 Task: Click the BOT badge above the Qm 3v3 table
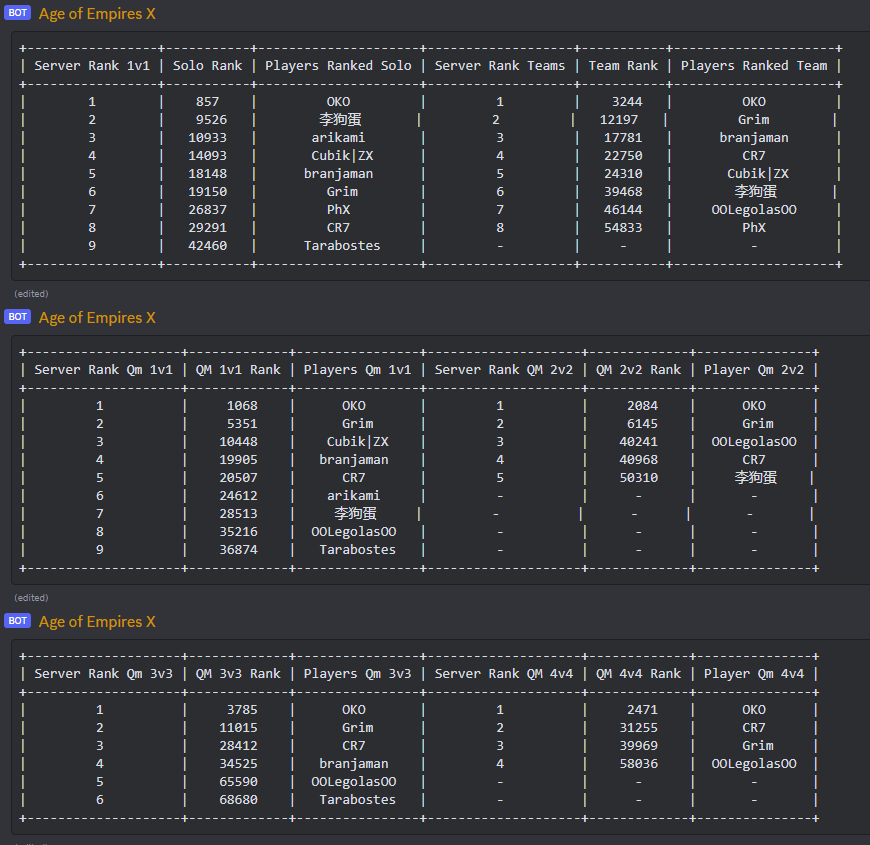17,621
